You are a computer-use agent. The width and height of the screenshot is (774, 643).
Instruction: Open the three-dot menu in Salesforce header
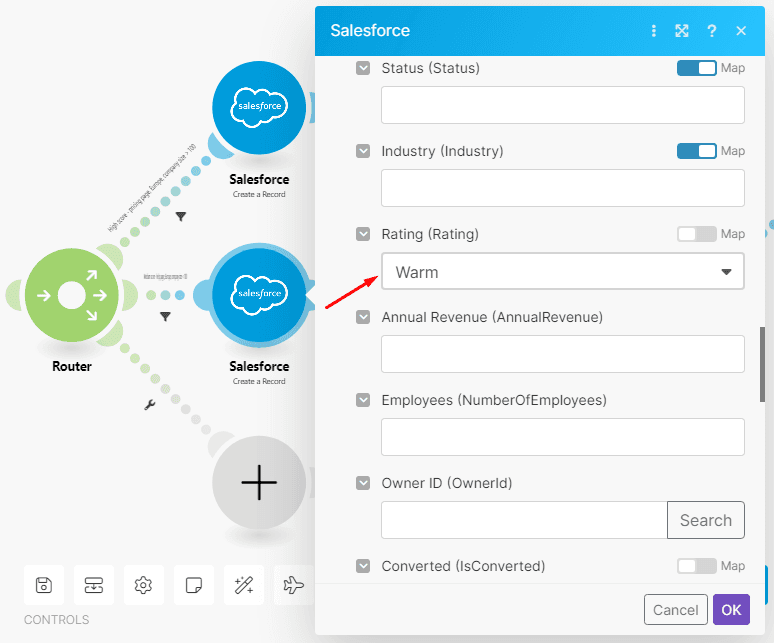coord(654,31)
